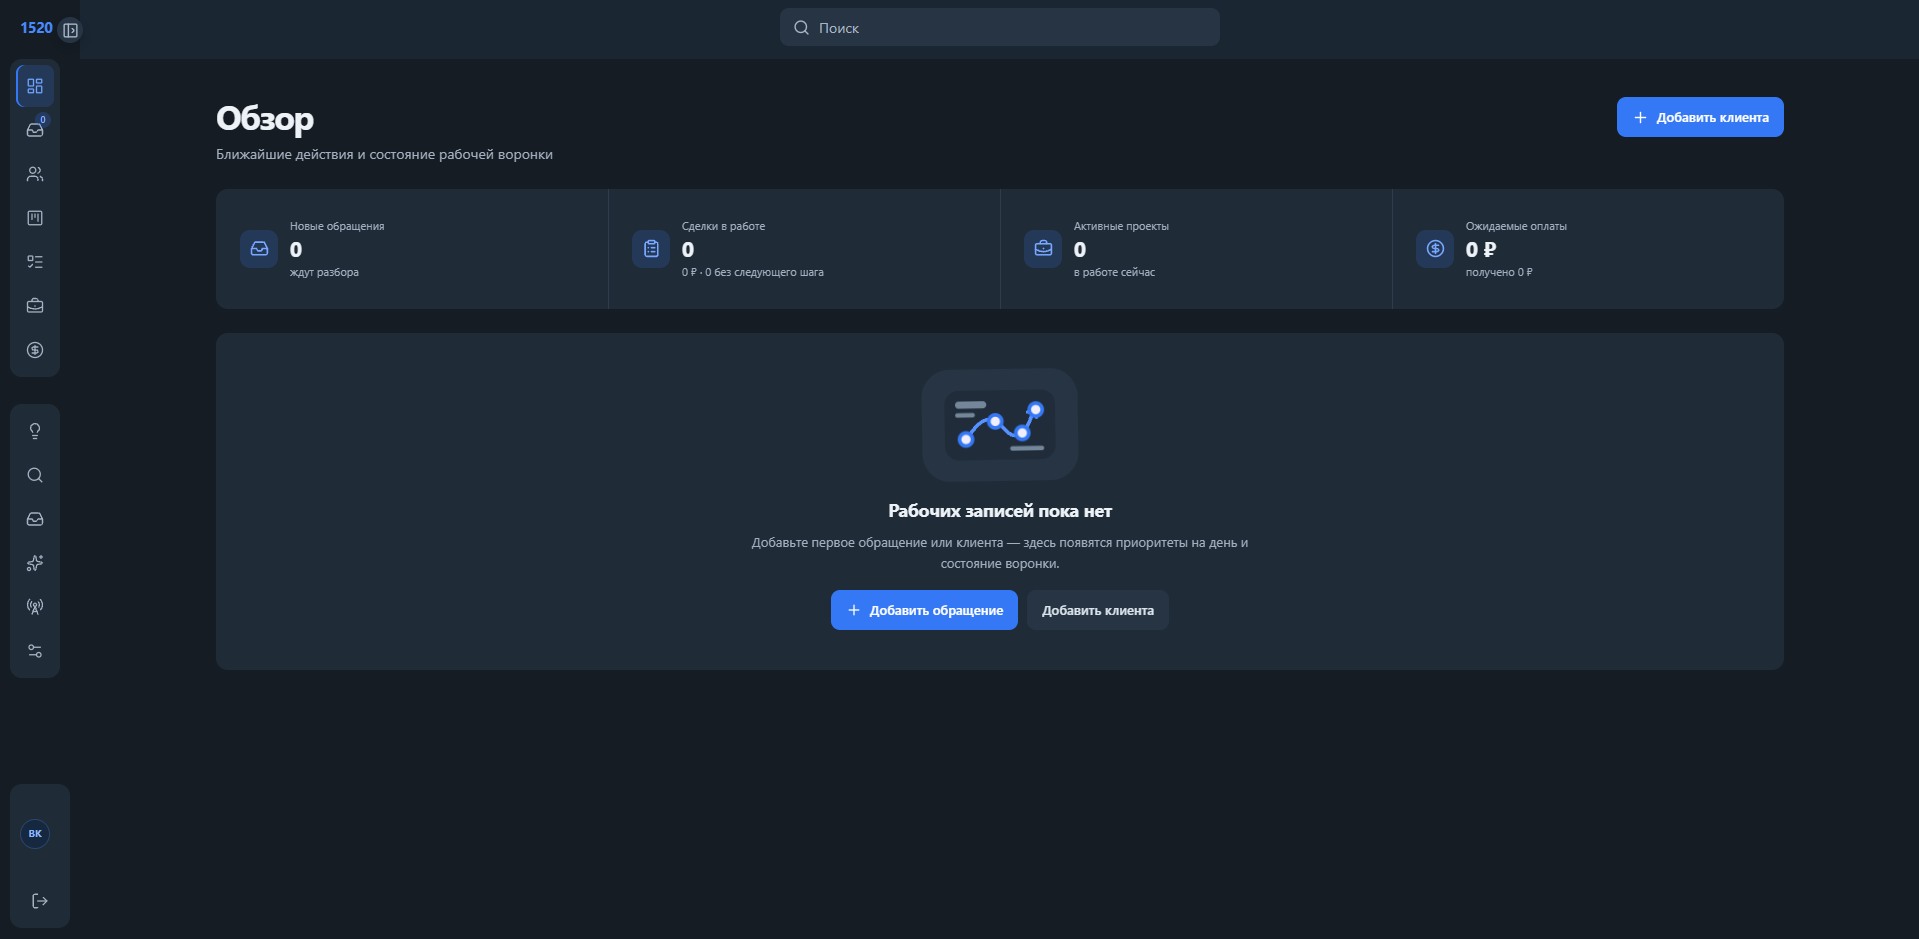Screen dimensions: 1919x939
Task: Click the chart illustration in empty state
Action: [x=1000, y=425]
